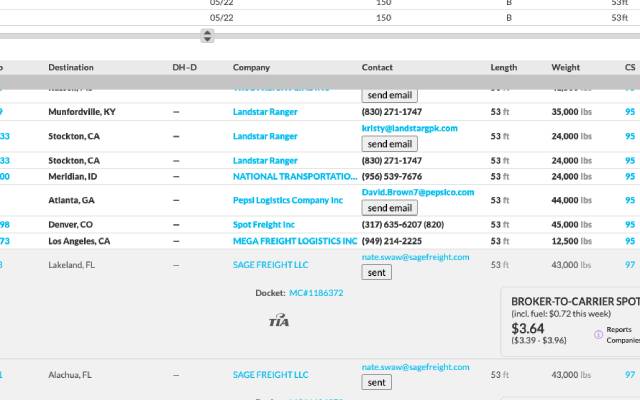Click phone (956) 539-7676
Viewport: 640px width, 400px height.
pos(392,176)
